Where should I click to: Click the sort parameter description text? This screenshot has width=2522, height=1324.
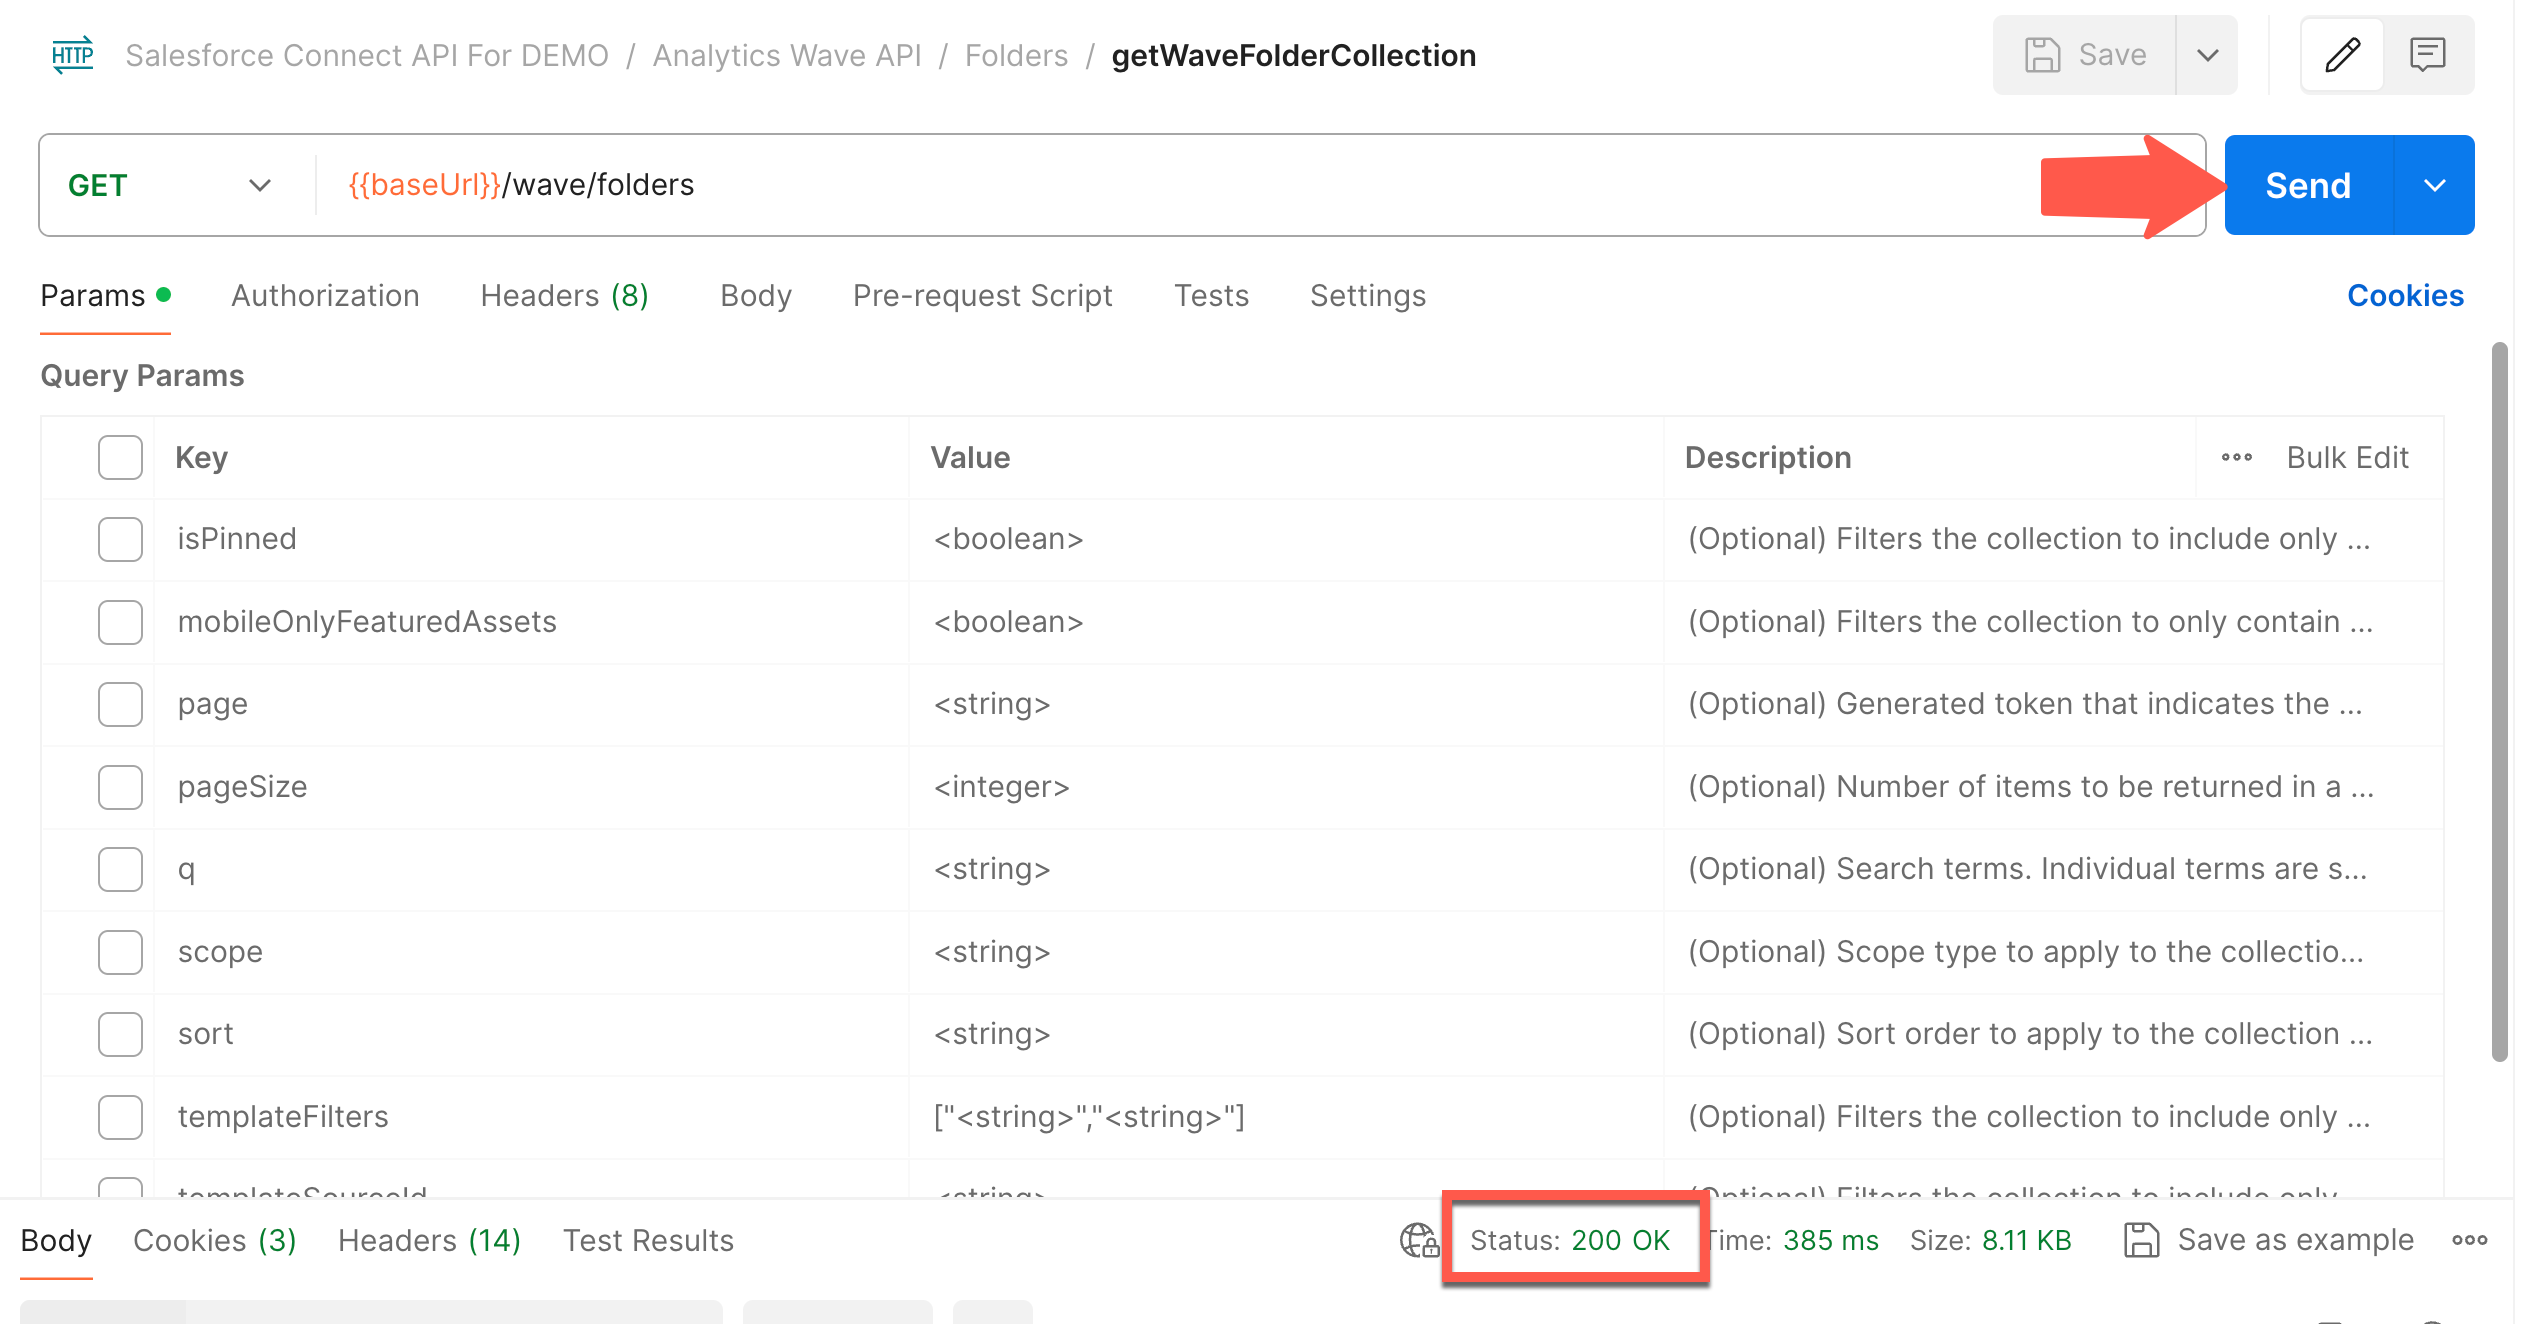[2030, 1034]
